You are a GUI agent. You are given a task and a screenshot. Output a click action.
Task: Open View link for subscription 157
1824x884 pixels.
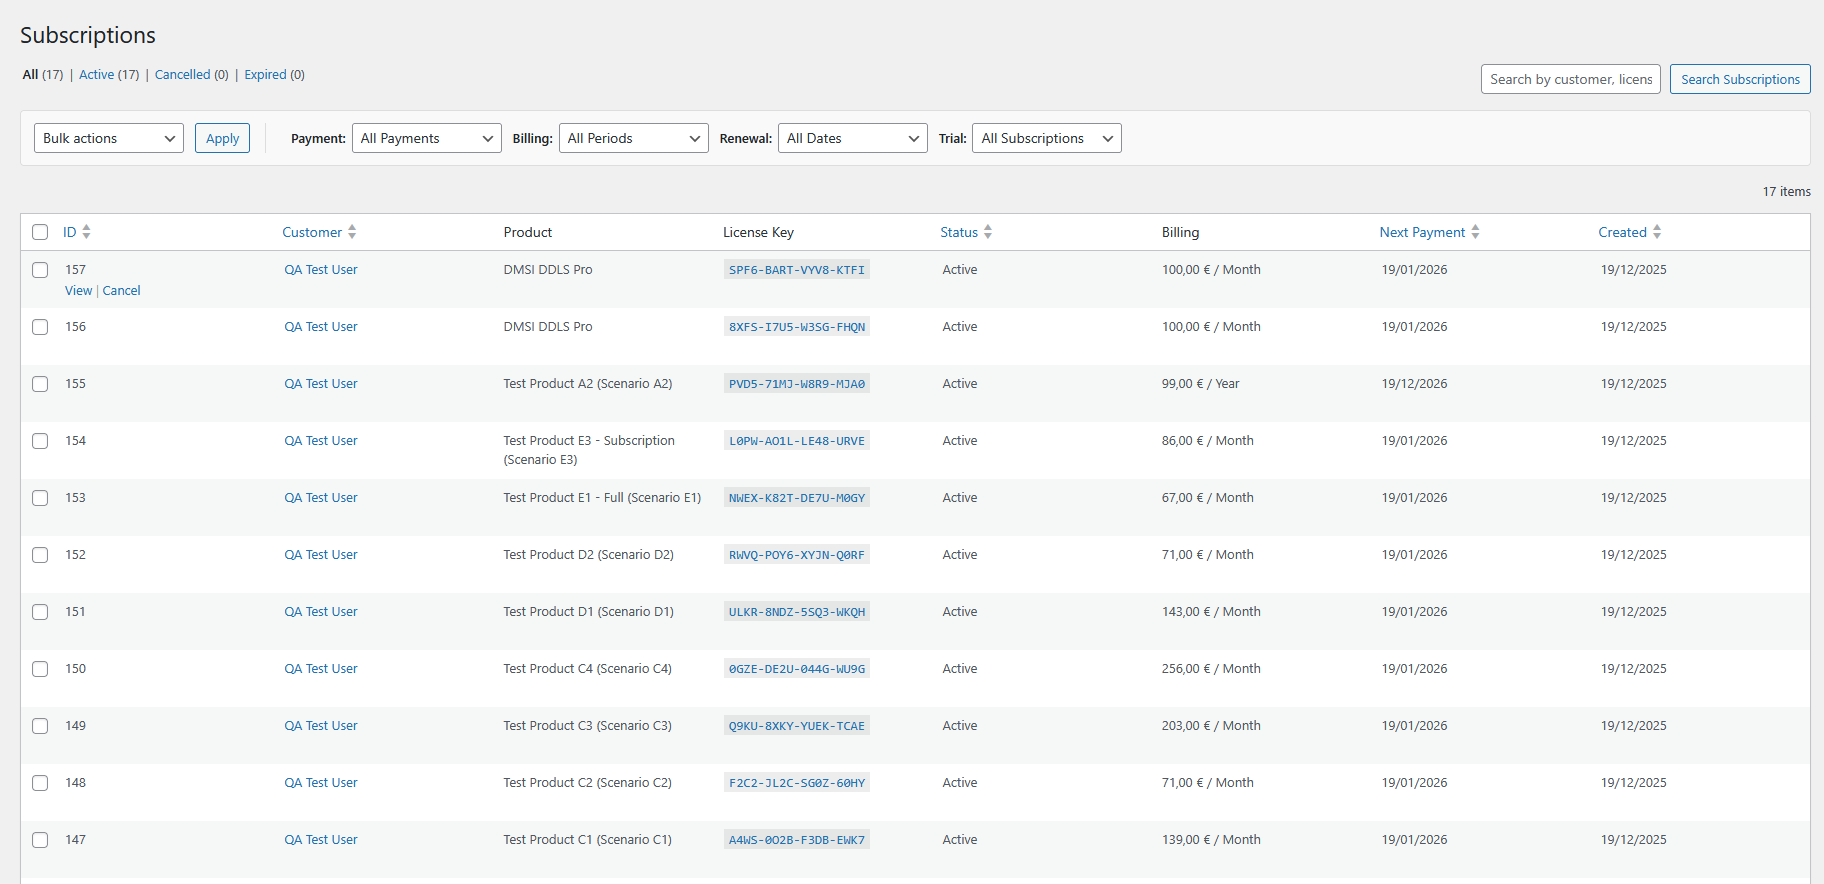79,291
